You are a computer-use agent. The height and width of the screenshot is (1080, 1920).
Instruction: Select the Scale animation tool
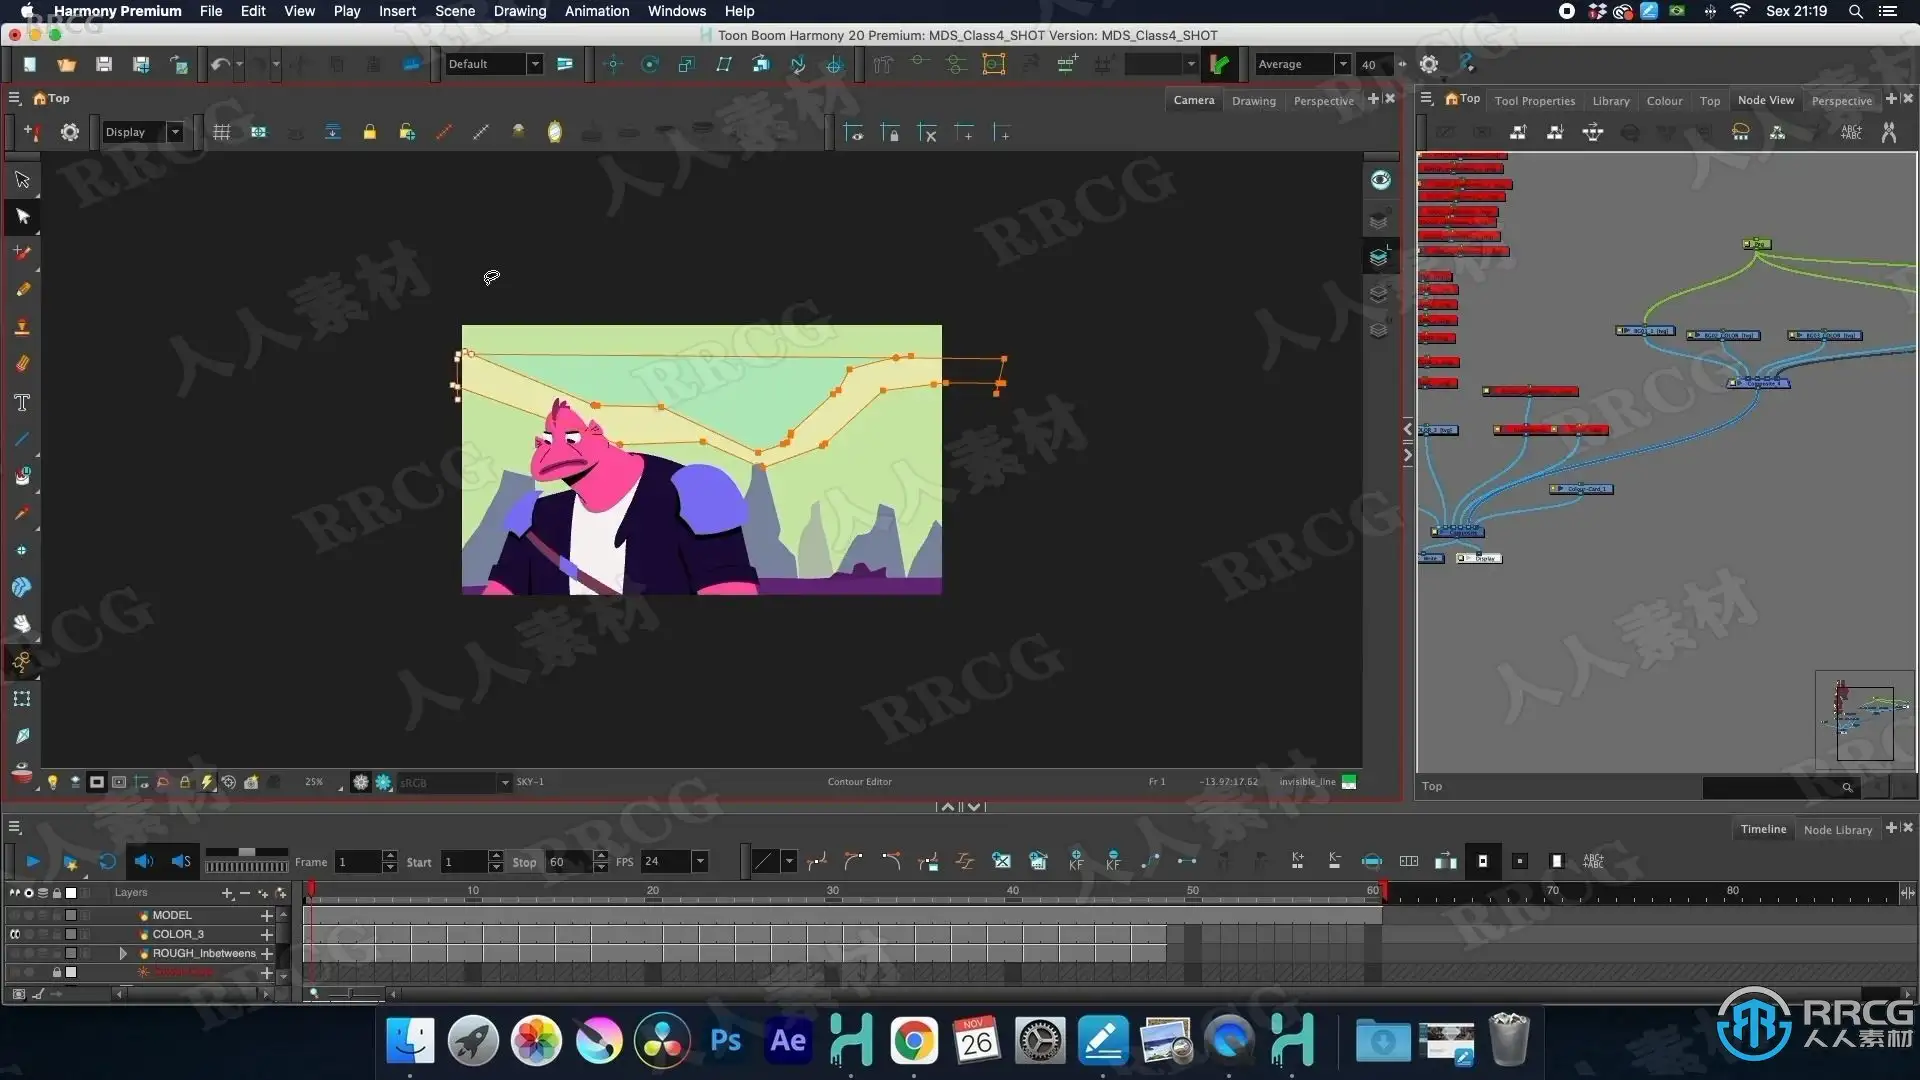coord(687,65)
